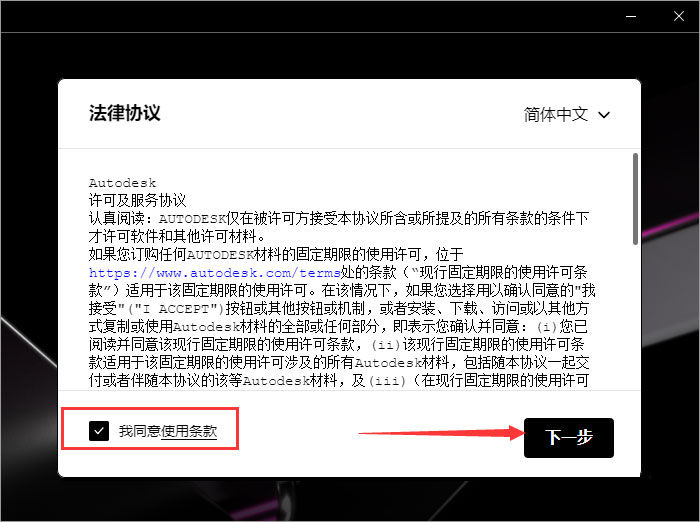Click the 法律协议 dialog heading
This screenshot has width=700, height=522.
point(125,113)
